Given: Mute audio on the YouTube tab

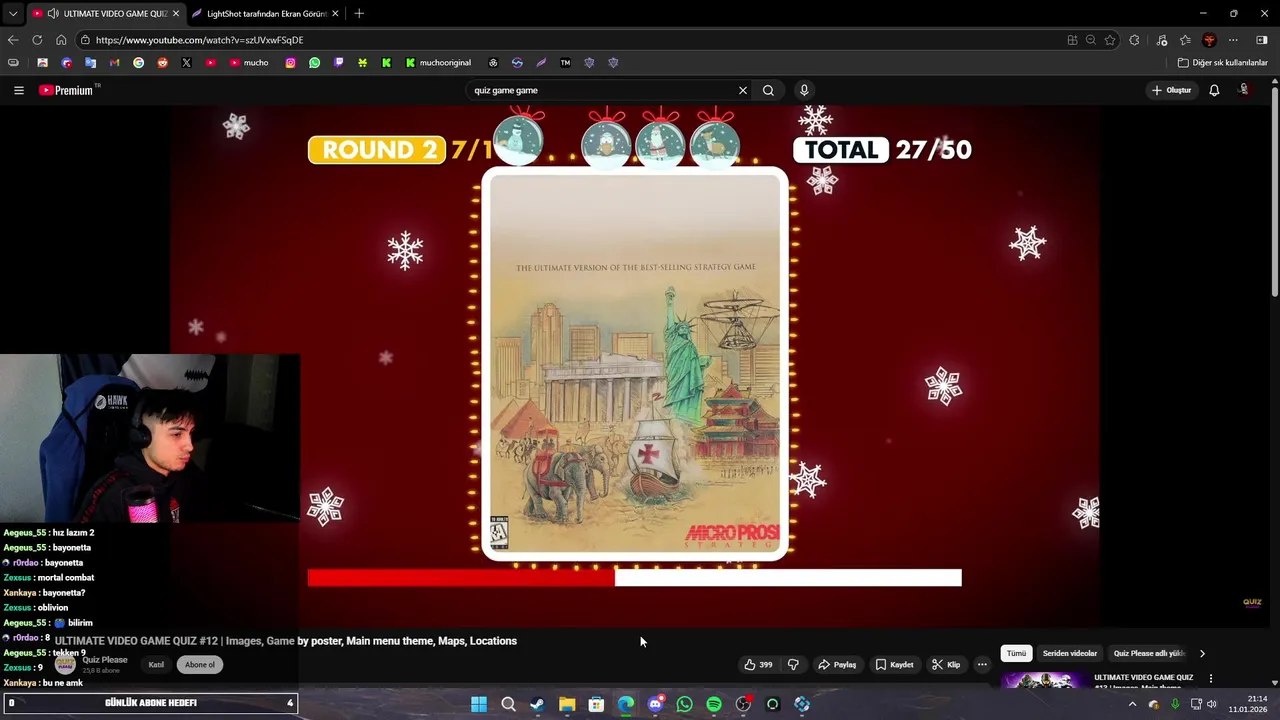Looking at the screenshot, I should (x=53, y=13).
